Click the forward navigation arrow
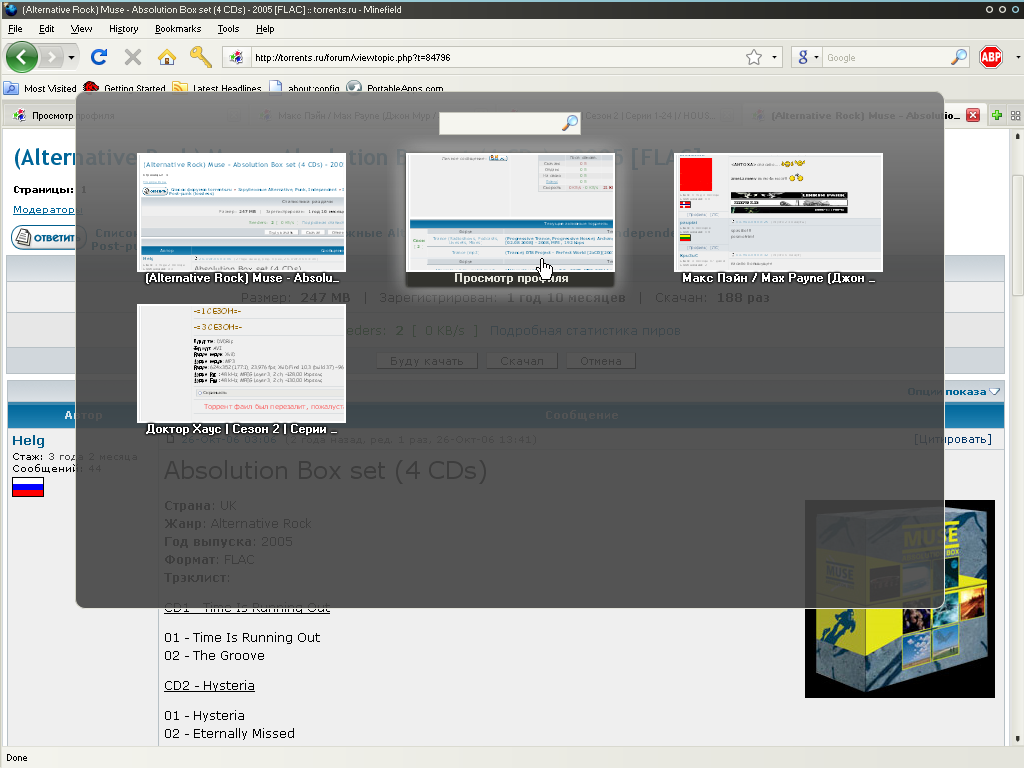The image size is (1024, 768). click(51, 57)
